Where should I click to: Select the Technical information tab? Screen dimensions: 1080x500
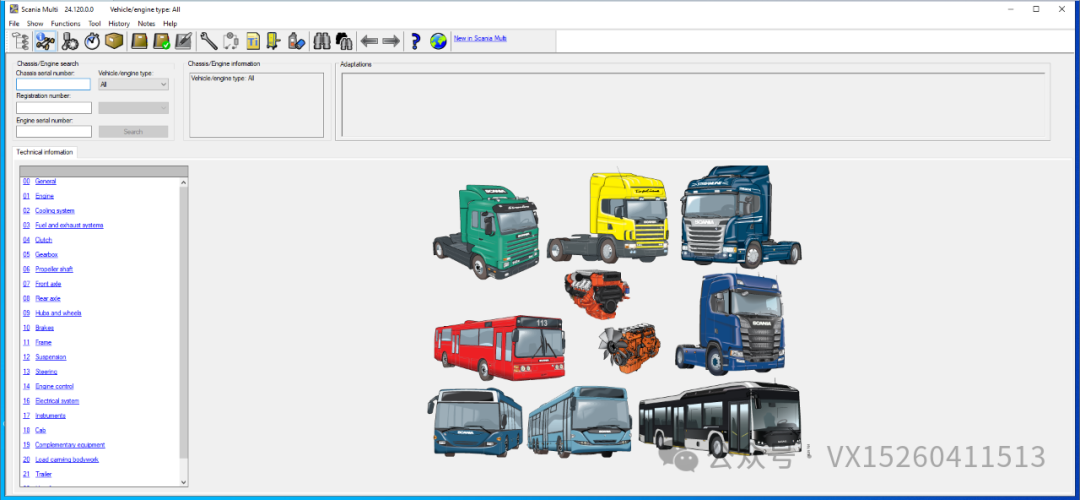click(x=45, y=152)
